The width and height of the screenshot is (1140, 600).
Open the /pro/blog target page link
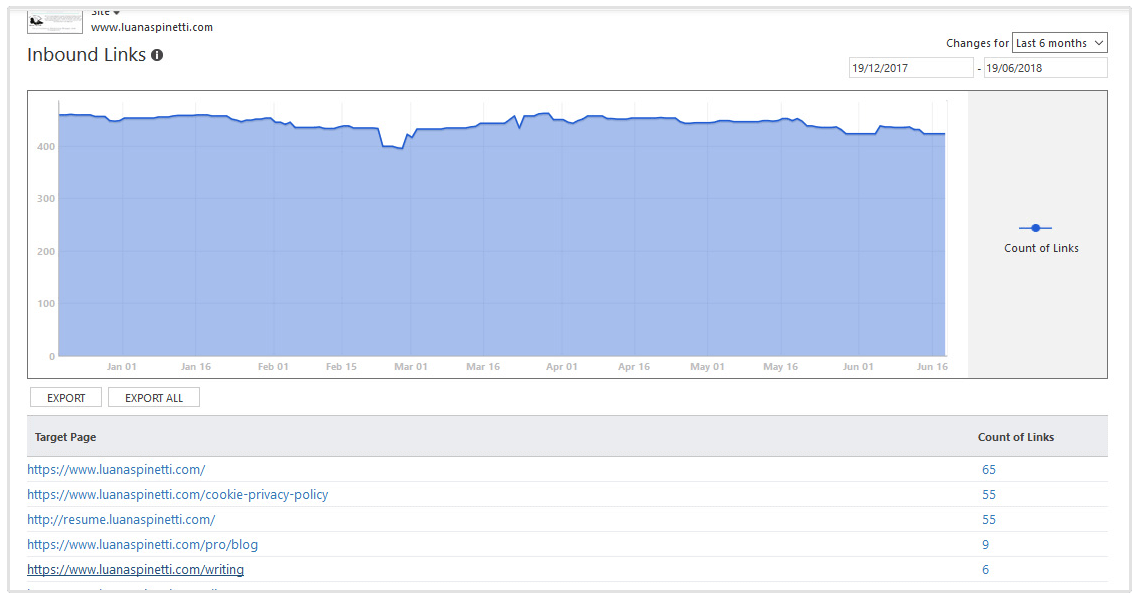pos(142,544)
